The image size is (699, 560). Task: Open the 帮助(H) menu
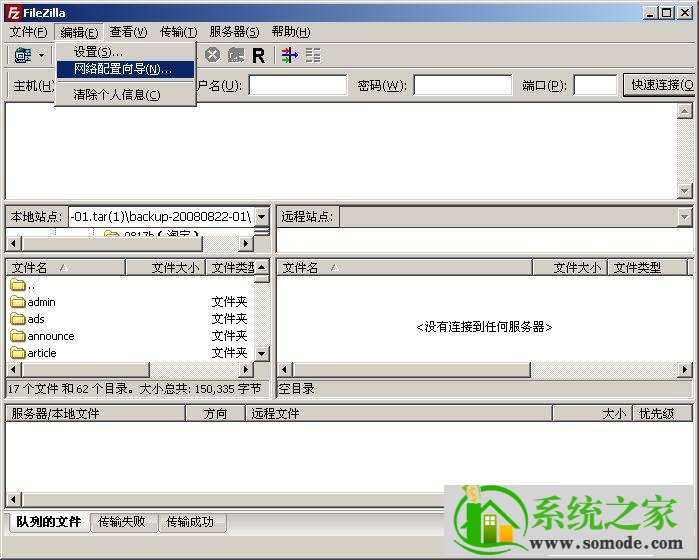(291, 32)
